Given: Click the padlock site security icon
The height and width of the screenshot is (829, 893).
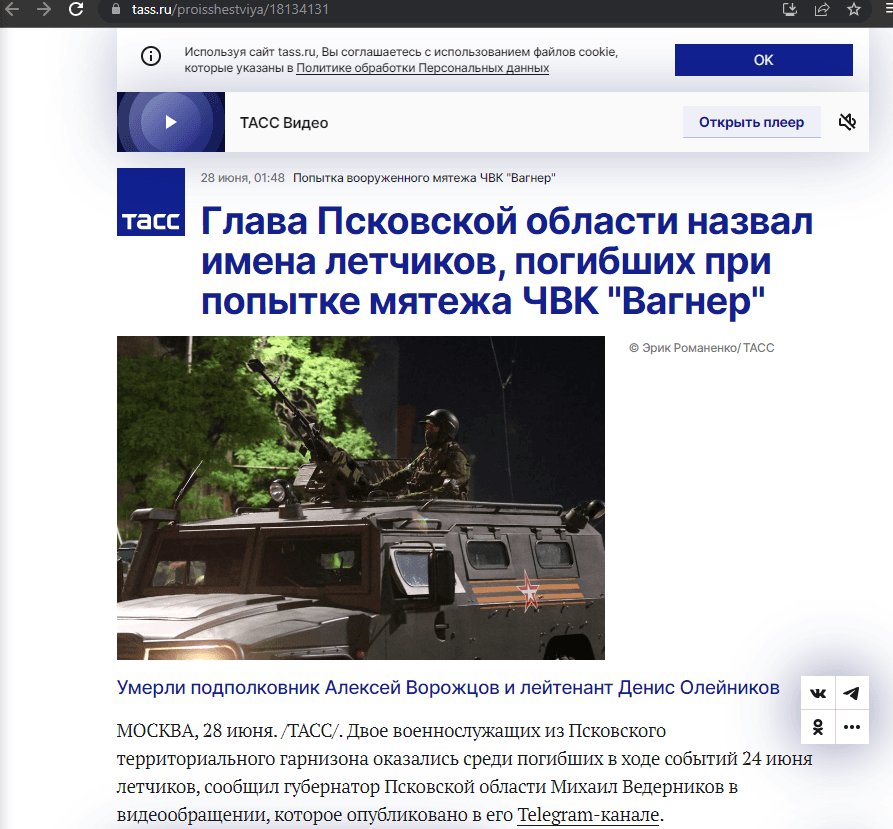Looking at the screenshot, I should click(116, 9).
